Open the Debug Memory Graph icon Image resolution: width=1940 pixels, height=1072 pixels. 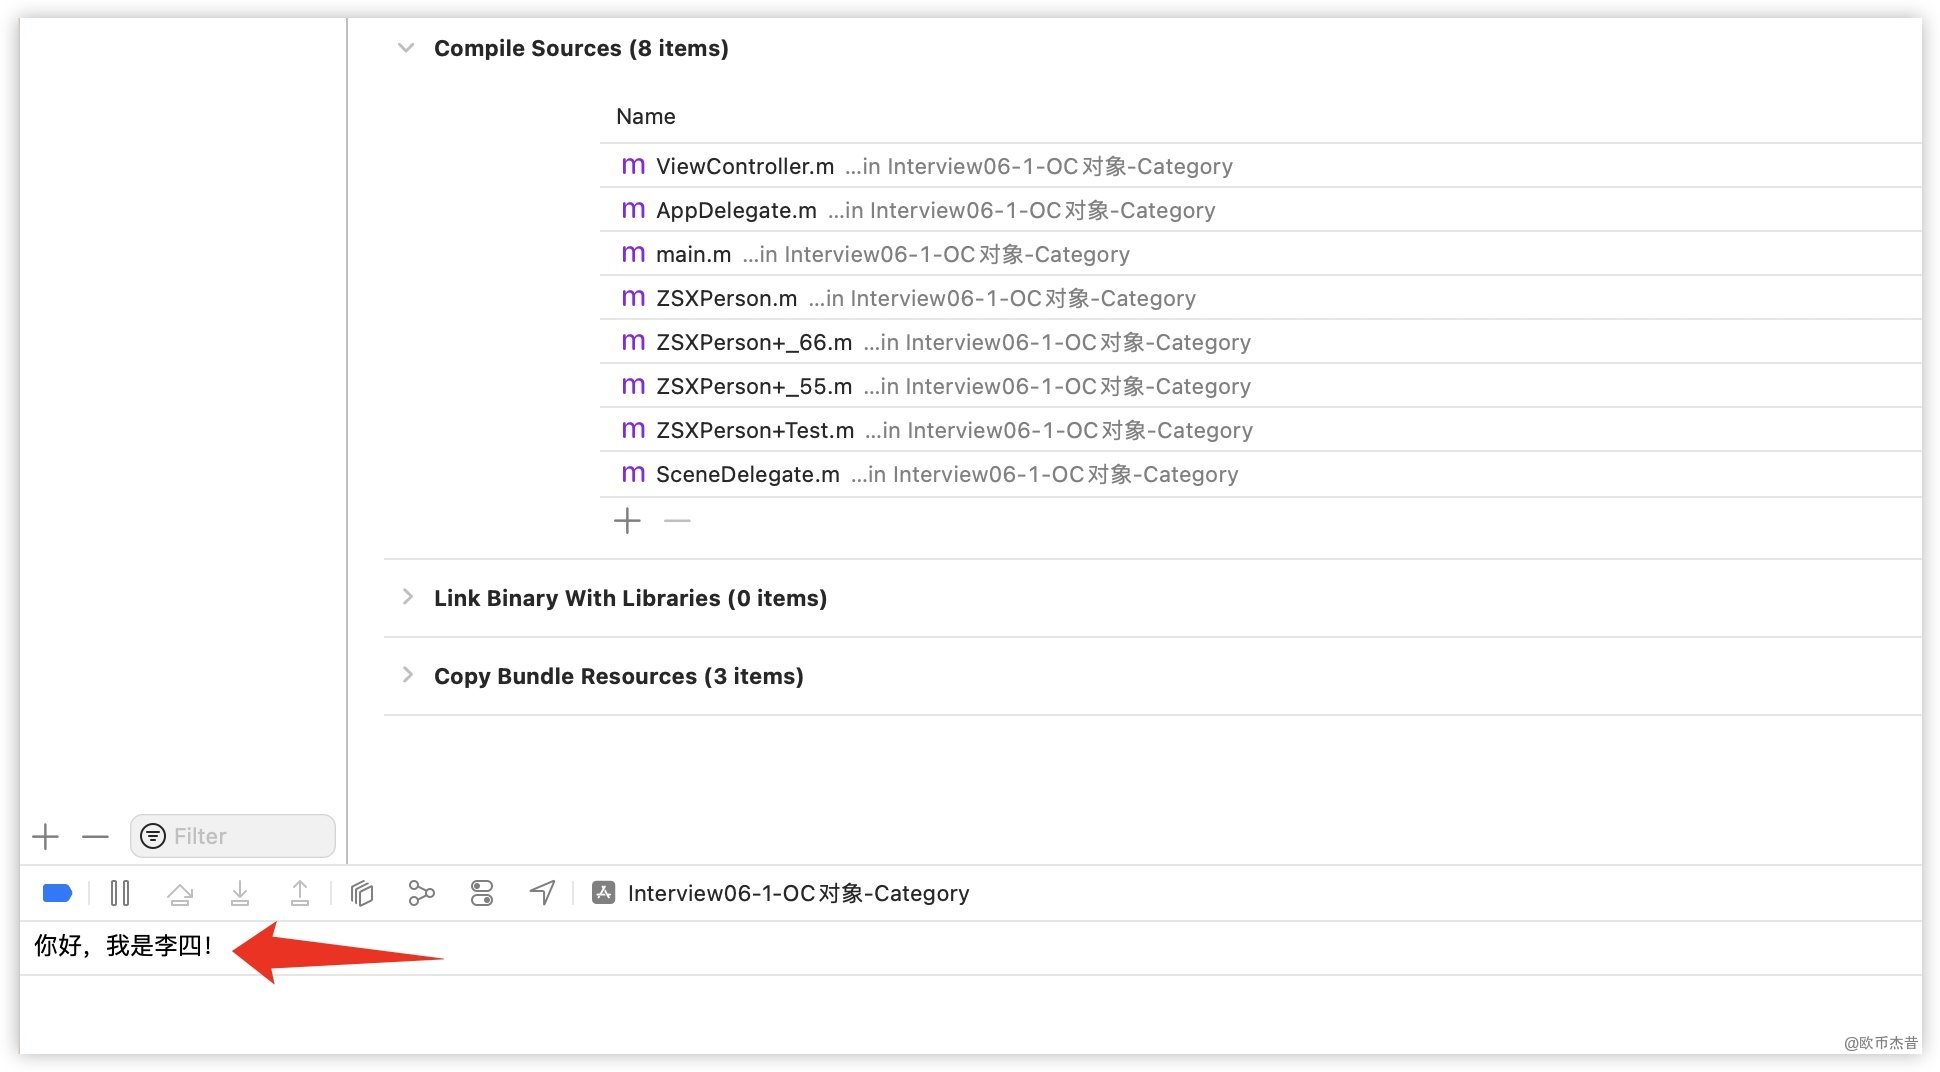(421, 893)
